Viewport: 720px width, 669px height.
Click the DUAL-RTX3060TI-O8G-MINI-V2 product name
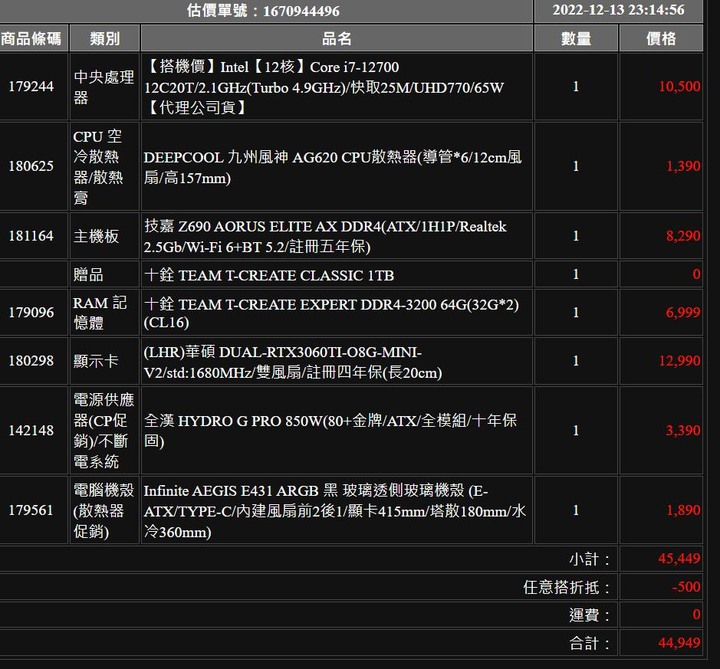(x=293, y=362)
